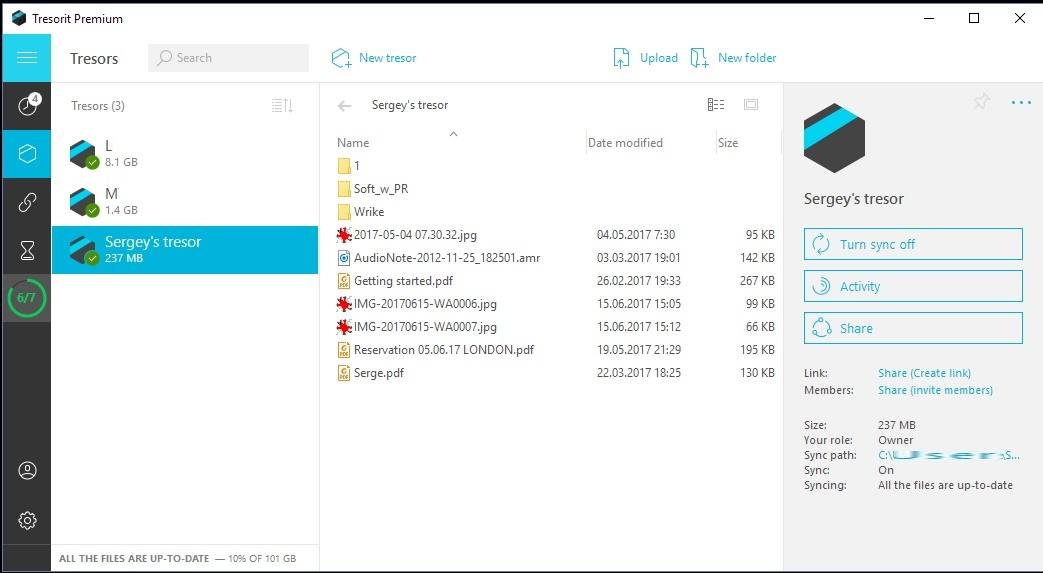
Task: Sort by Date modified column
Action: [x=625, y=142]
